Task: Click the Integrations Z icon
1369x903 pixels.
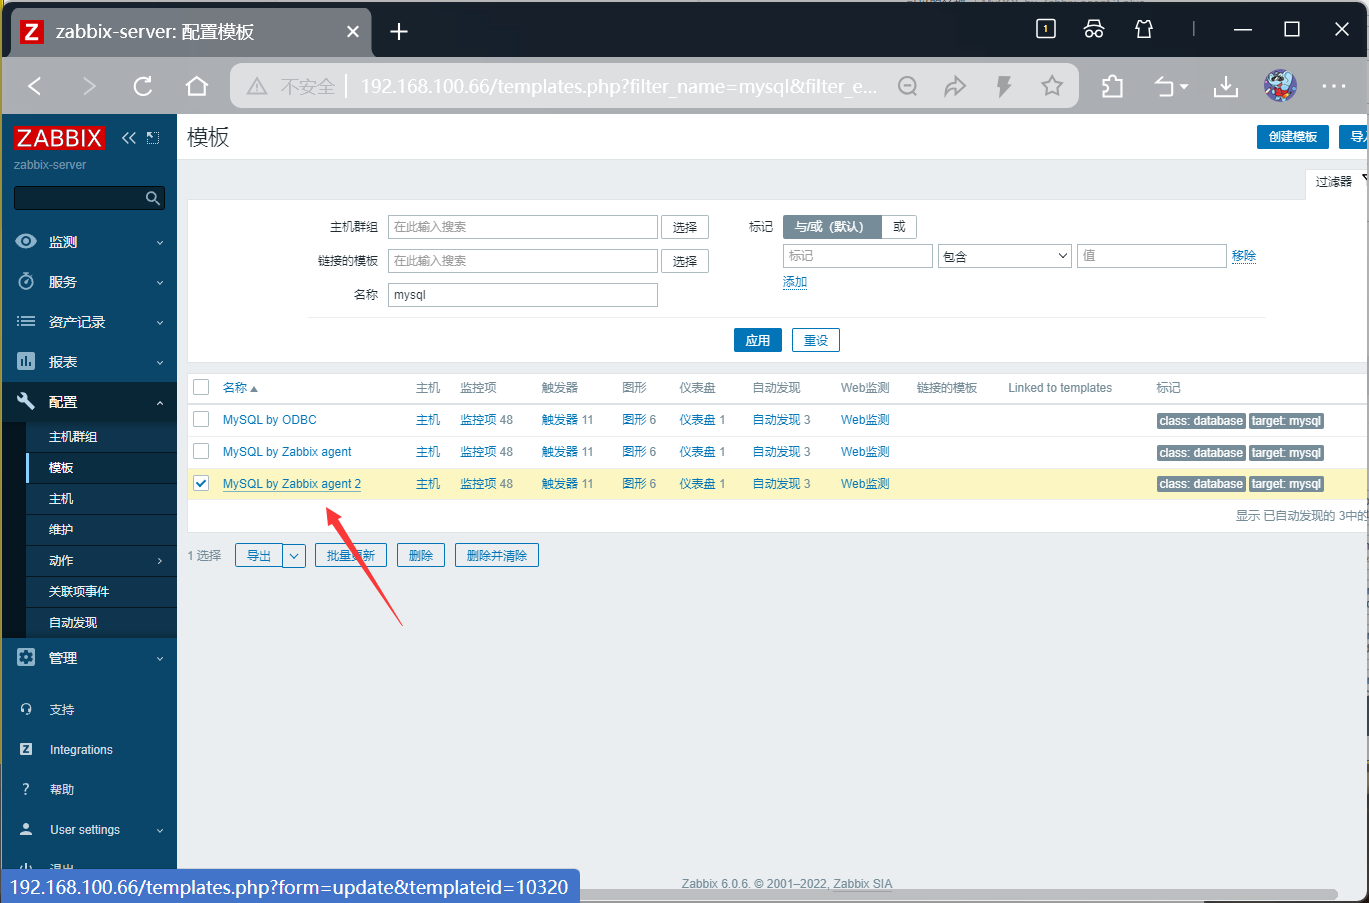Action: coord(26,749)
